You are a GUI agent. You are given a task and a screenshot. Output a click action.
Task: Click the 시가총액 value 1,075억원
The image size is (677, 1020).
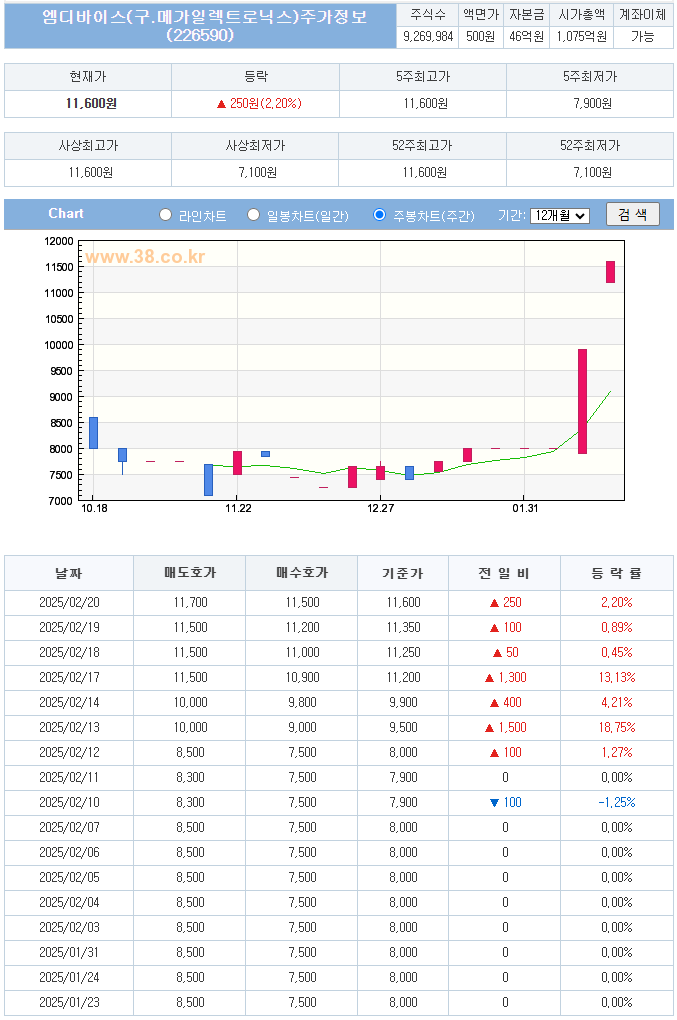pos(581,36)
